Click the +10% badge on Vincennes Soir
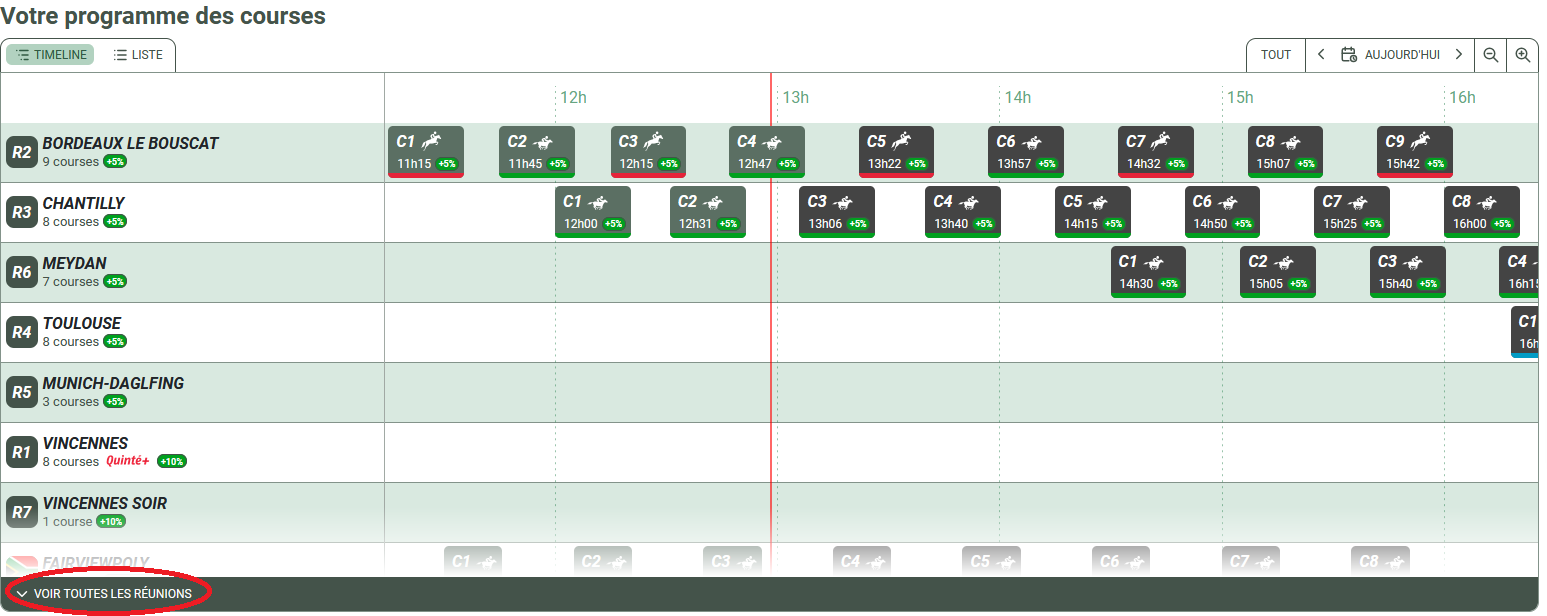Viewport: 1547px width, 616px height. coord(111,522)
